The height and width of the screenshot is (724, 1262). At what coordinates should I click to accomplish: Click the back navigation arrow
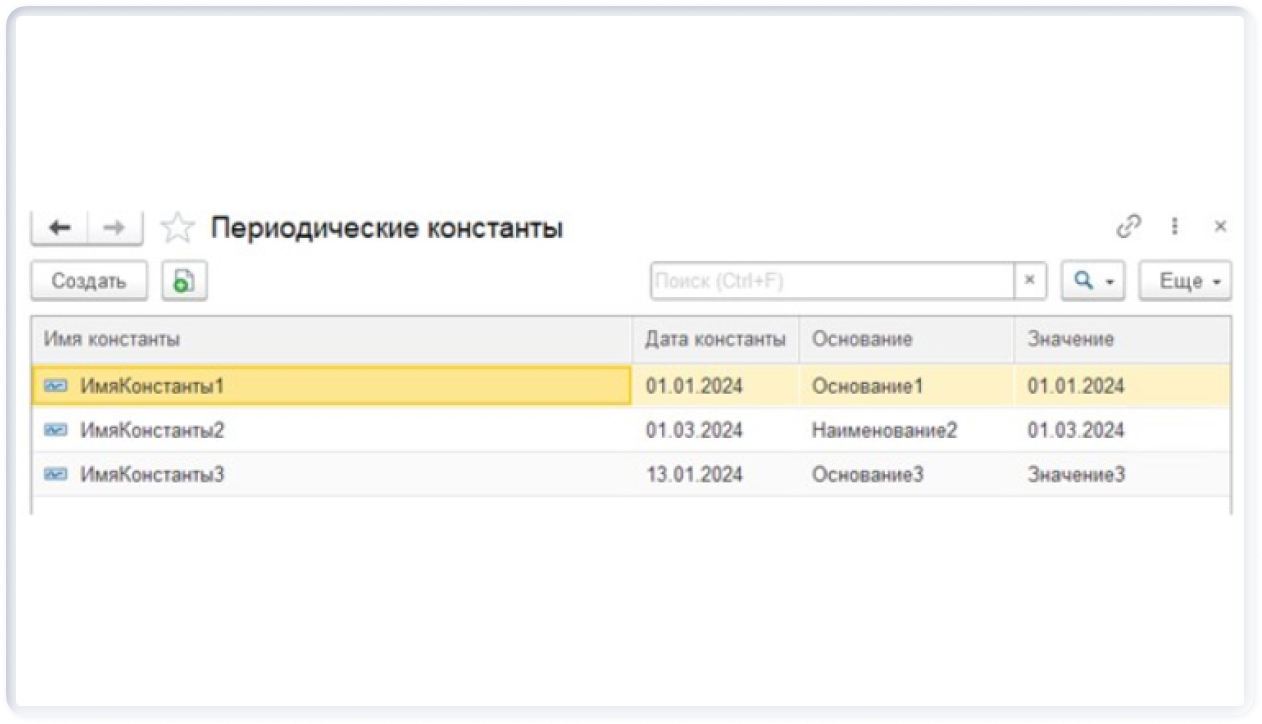point(60,228)
